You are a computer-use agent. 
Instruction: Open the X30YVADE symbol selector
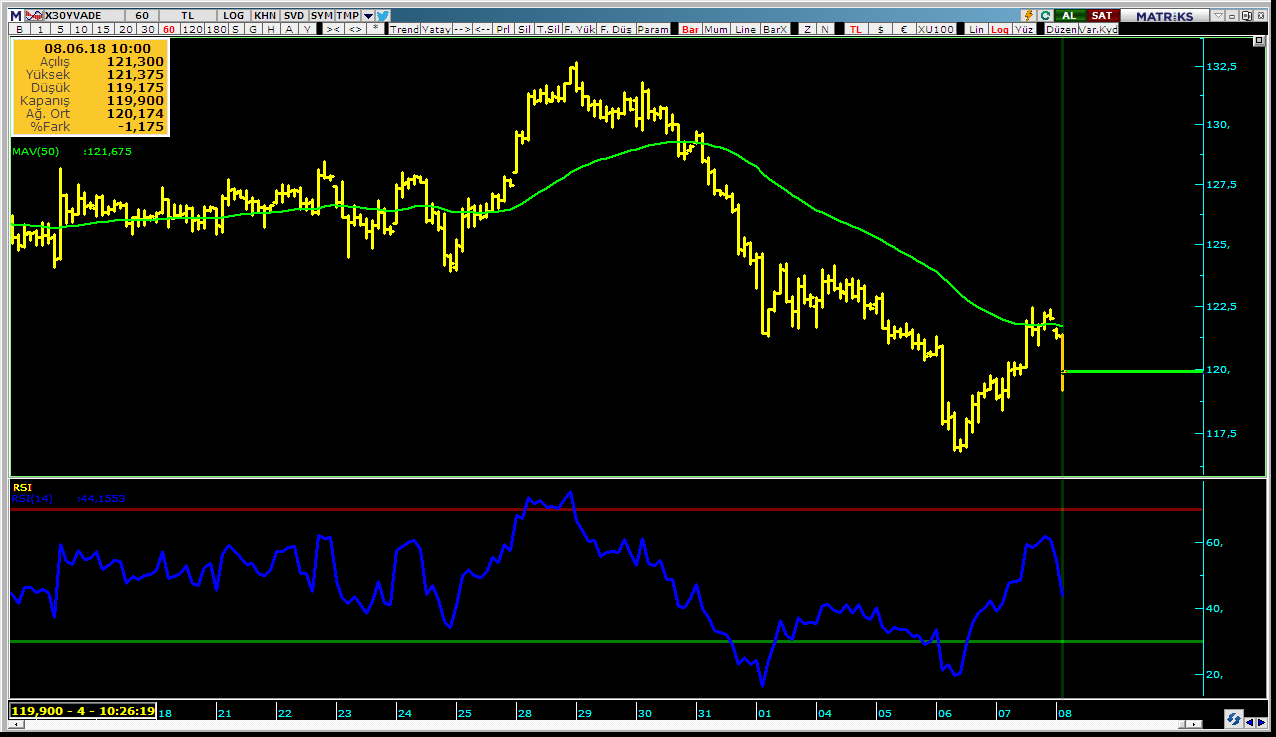[x=84, y=16]
